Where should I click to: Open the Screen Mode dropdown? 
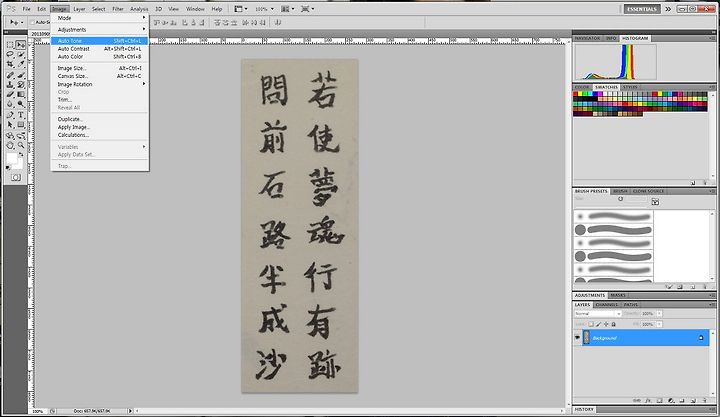307,9
